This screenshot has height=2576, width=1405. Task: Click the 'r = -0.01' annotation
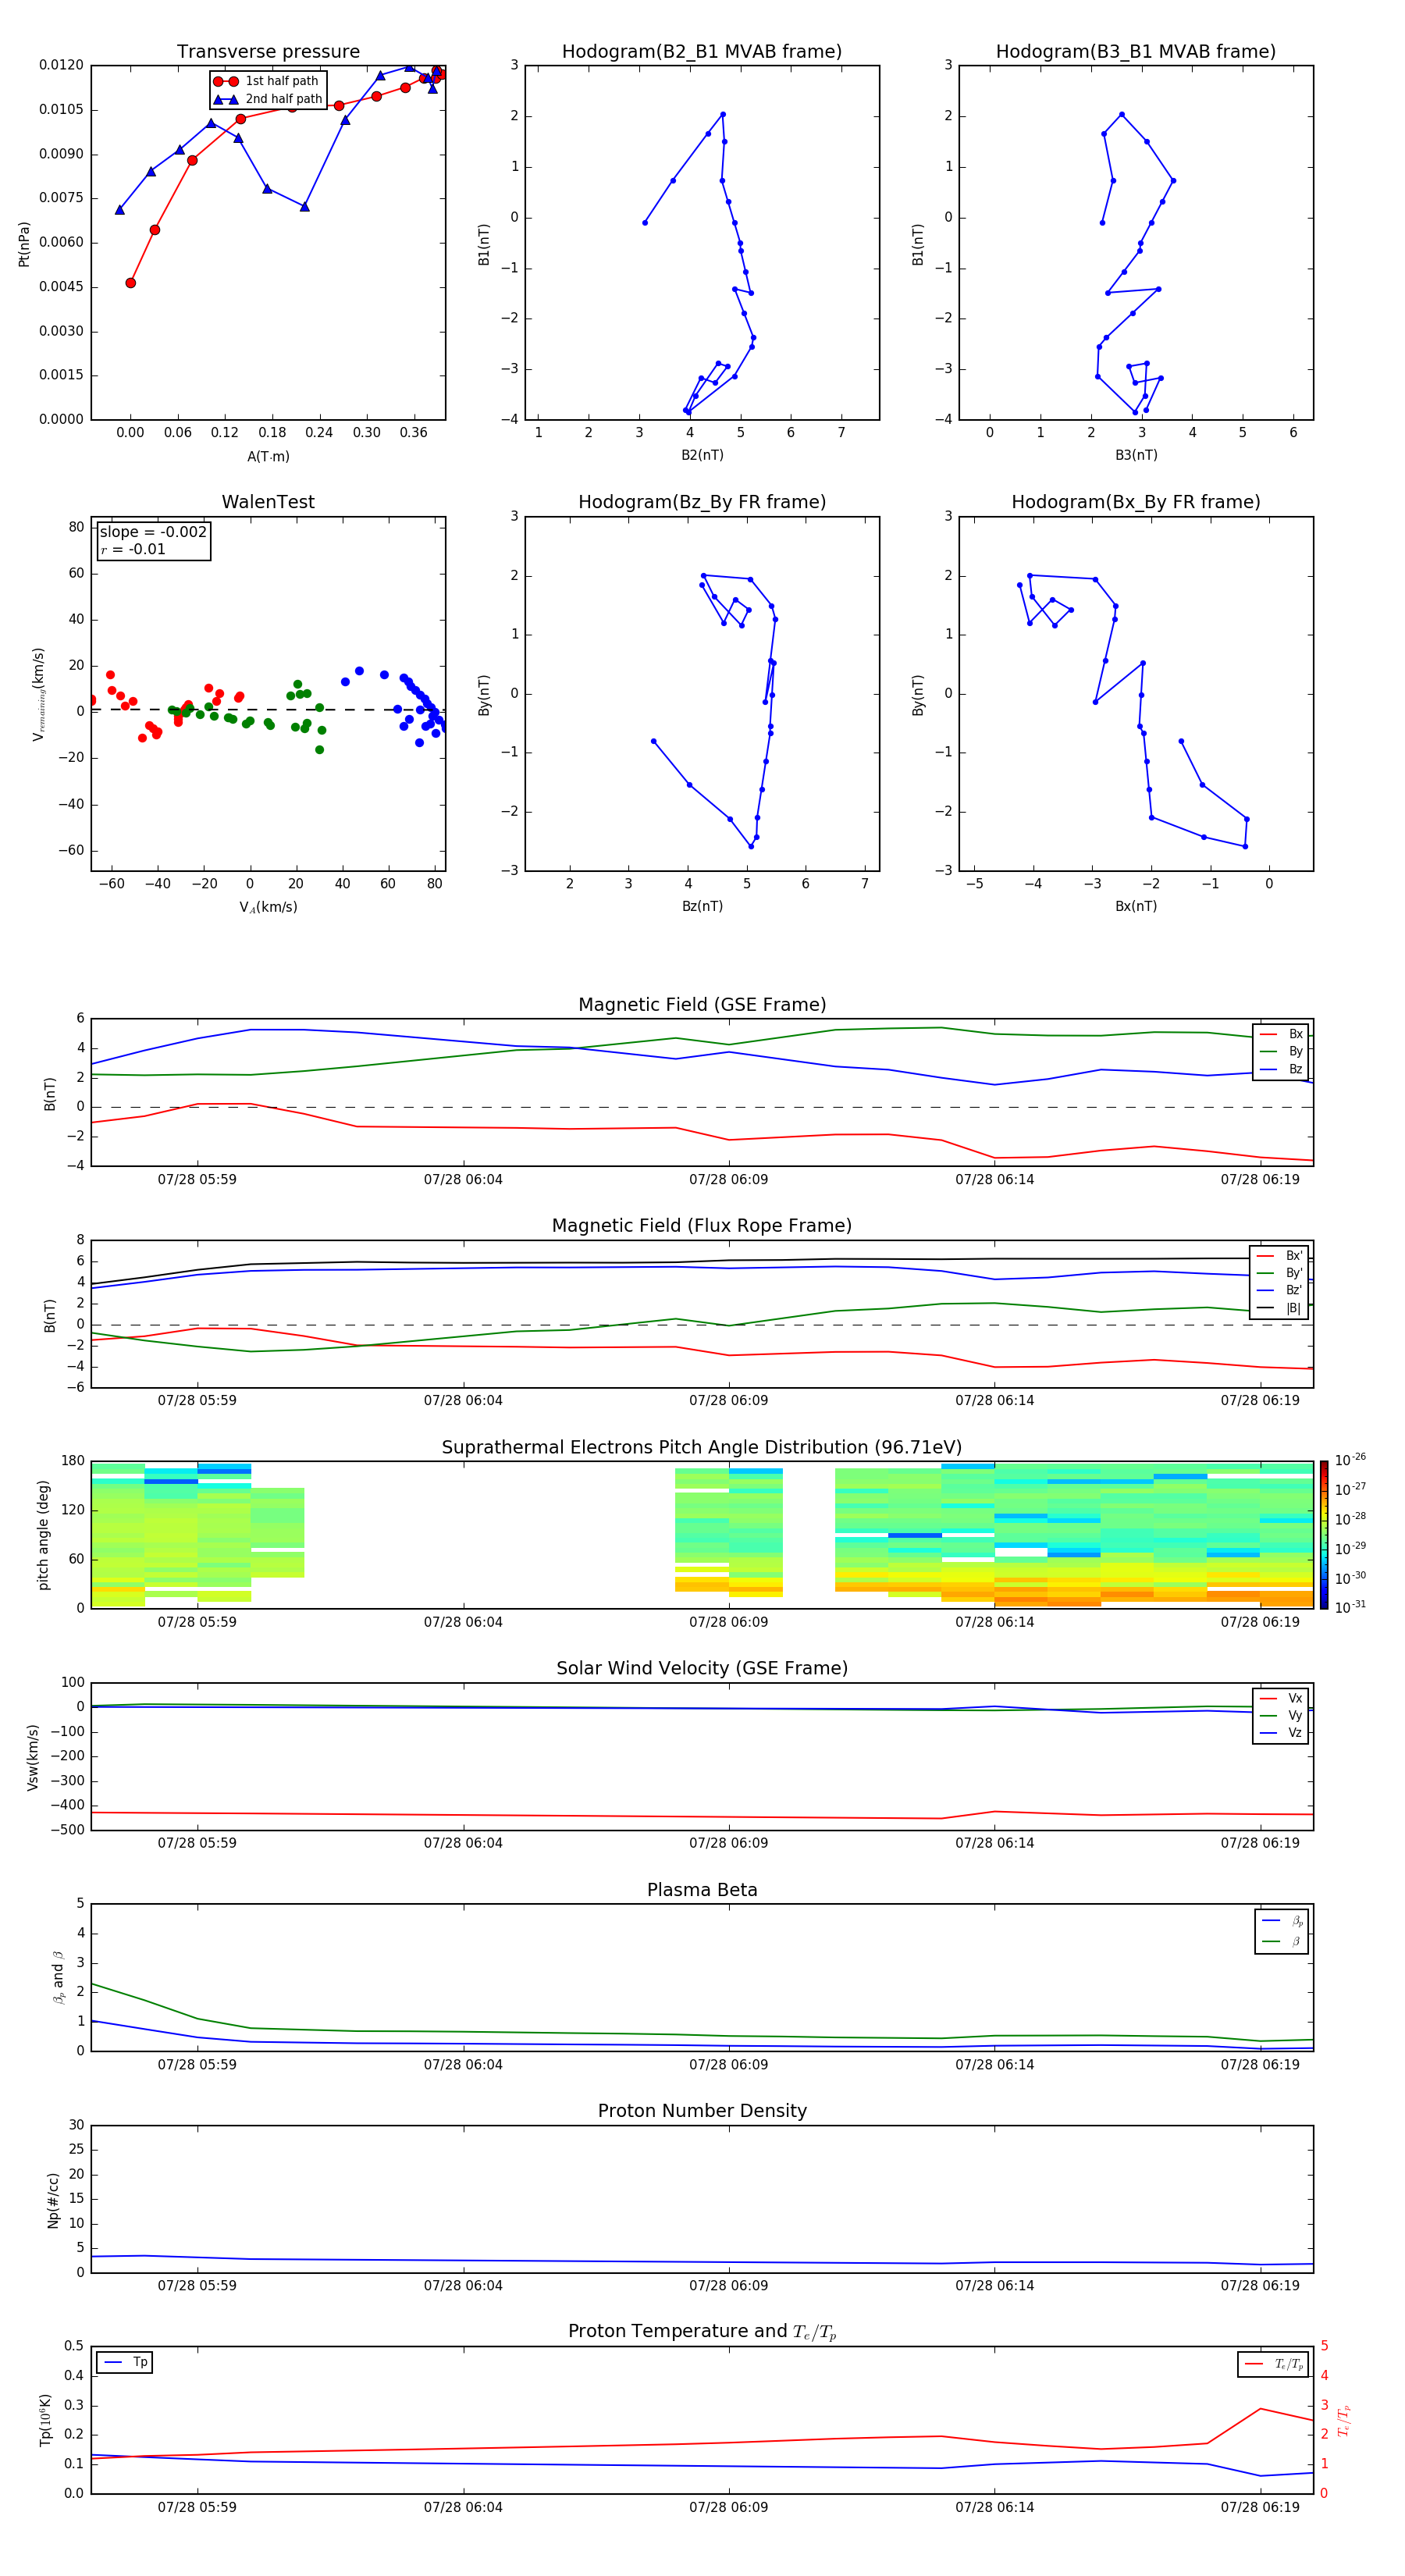click(133, 549)
